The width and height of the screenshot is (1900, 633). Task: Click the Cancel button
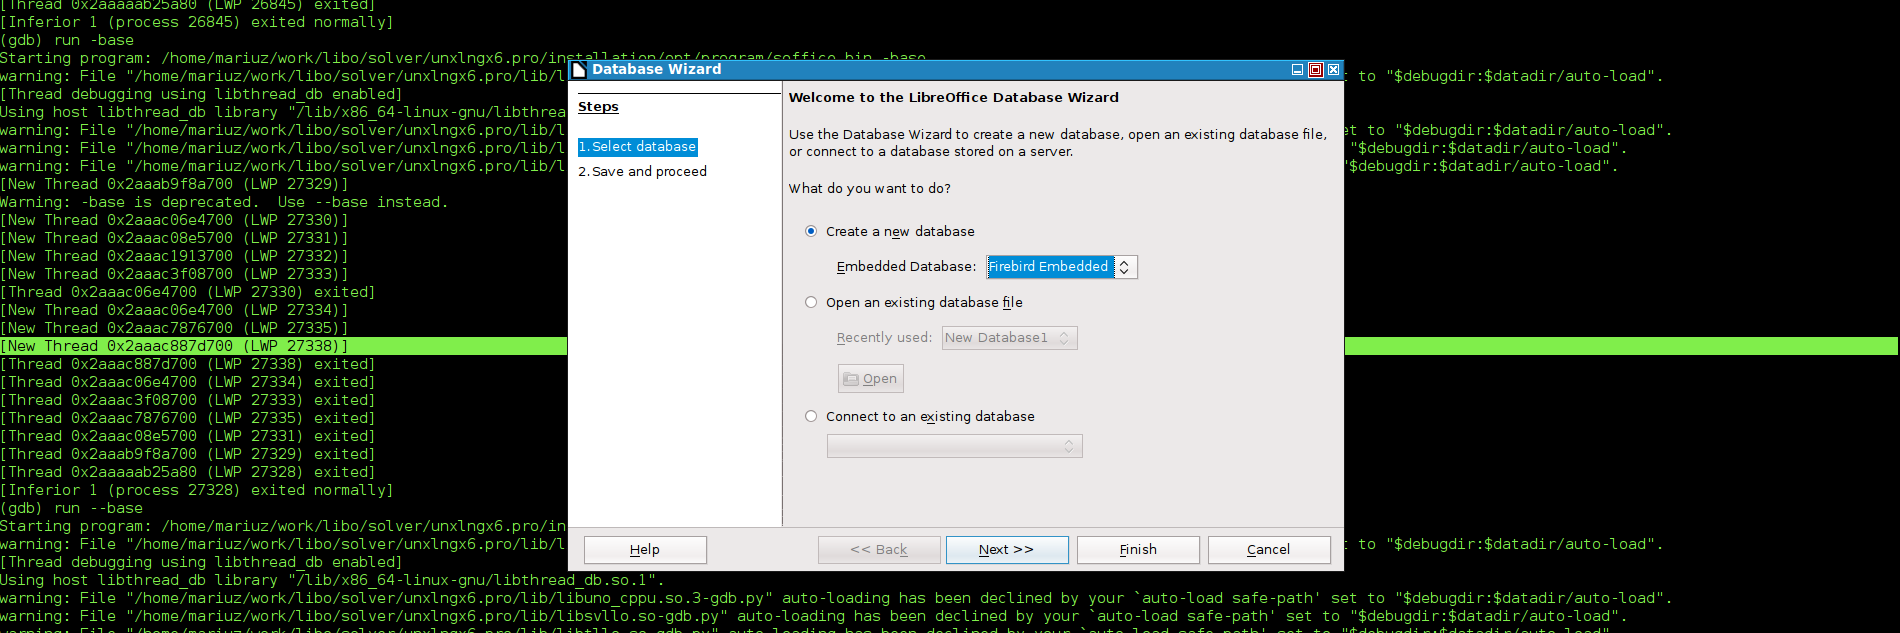tap(1269, 550)
